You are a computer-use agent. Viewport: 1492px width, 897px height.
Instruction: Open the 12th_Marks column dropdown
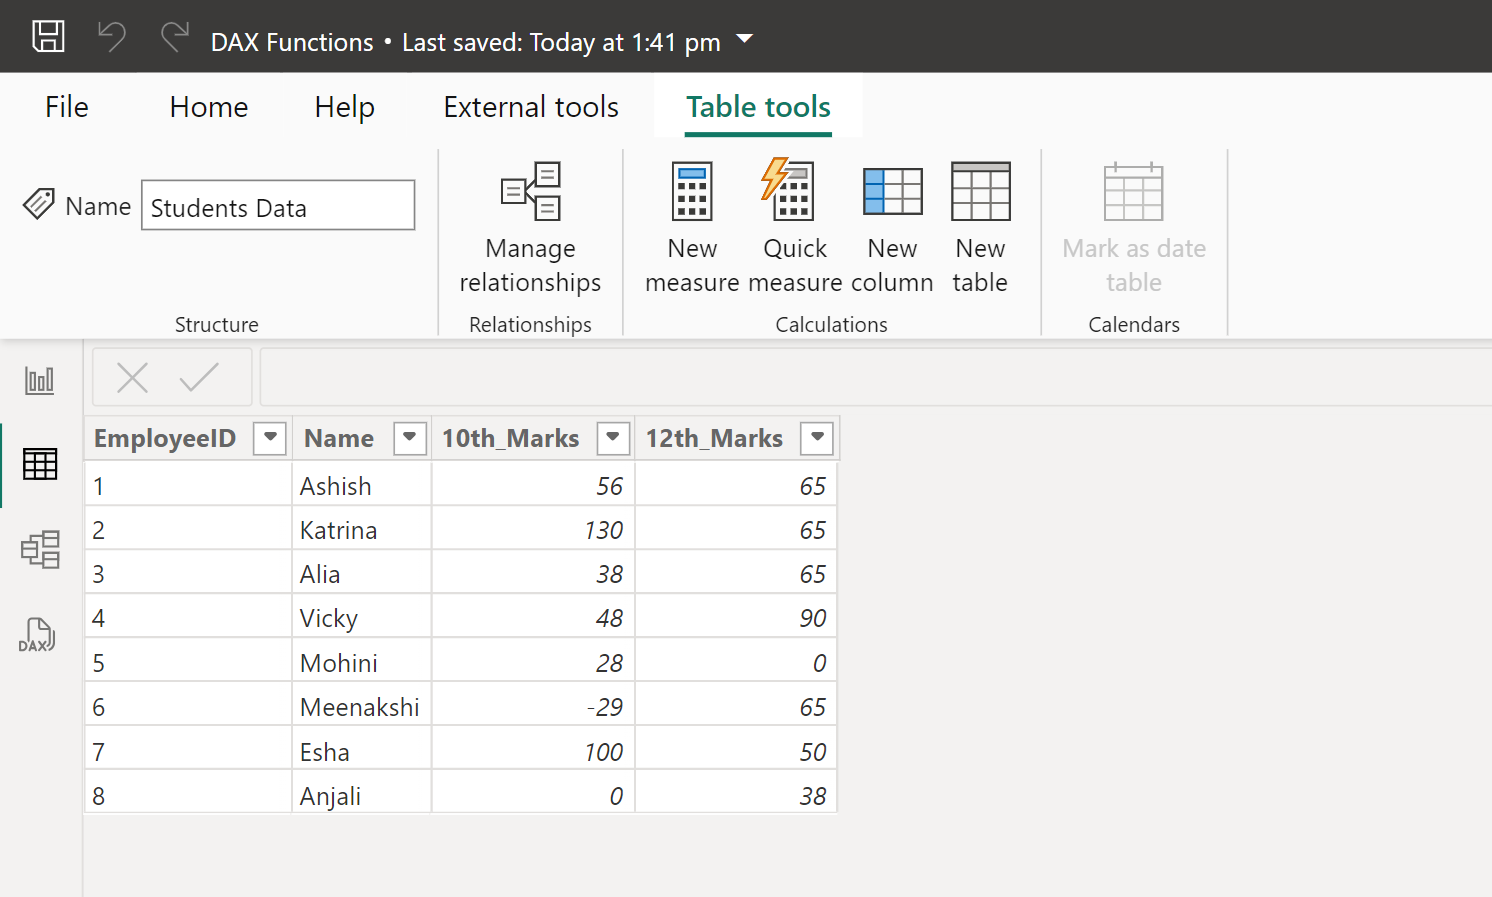pos(817,438)
